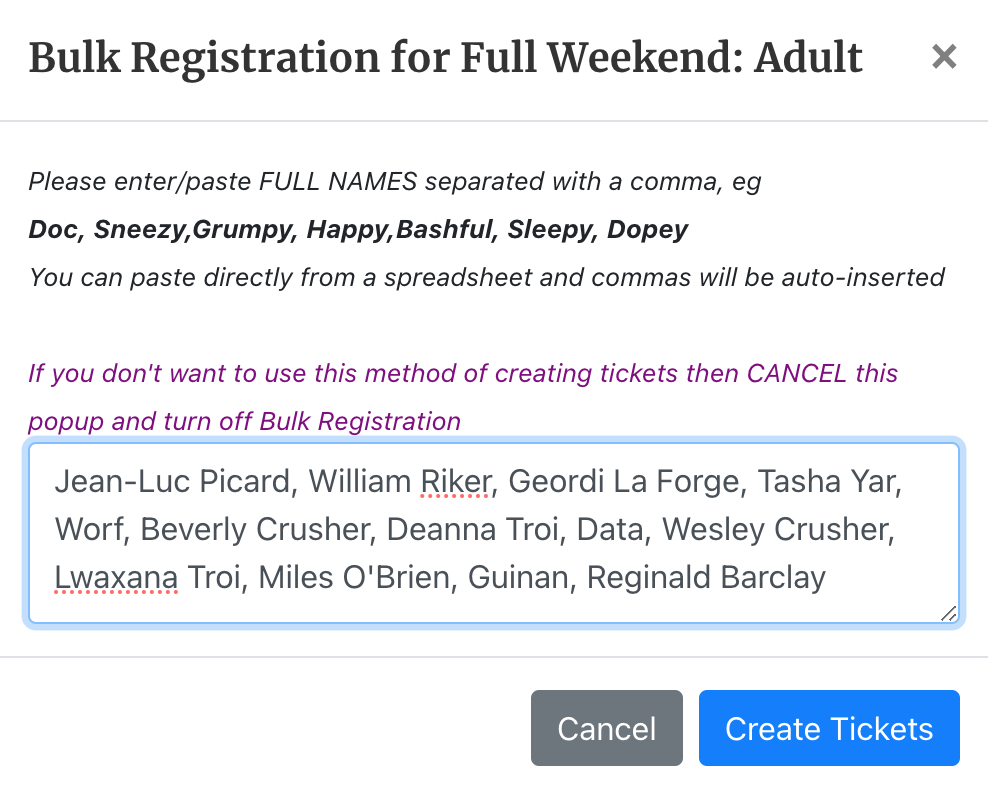This screenshot has height=796, width=988.
Task: Click the Cancel button
Action: coord(606,728)
